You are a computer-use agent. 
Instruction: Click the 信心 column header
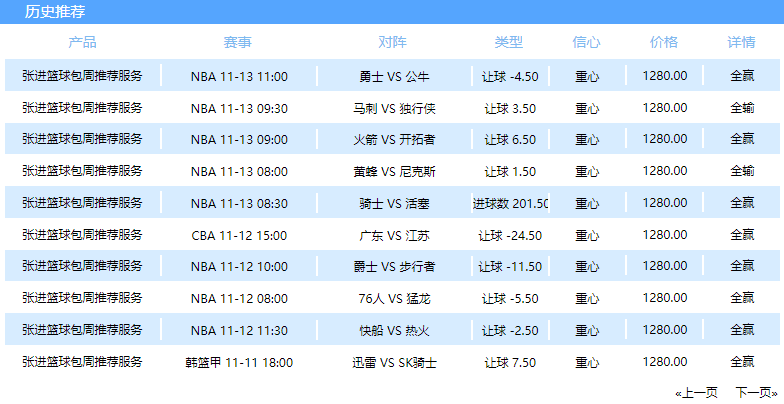(x=586, y=42)
